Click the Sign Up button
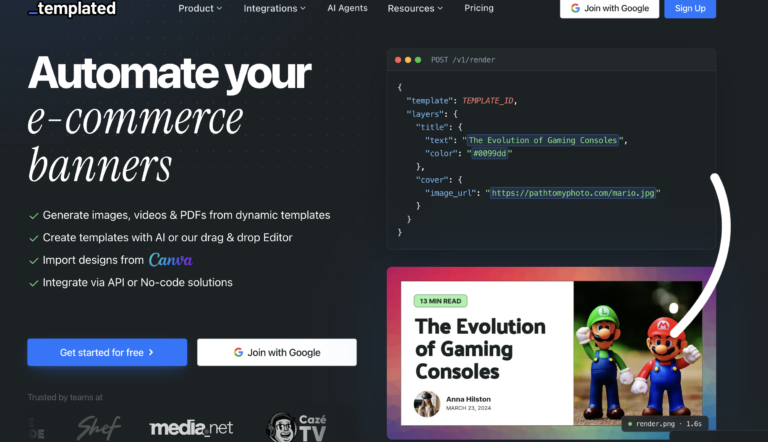 (690, 8)
